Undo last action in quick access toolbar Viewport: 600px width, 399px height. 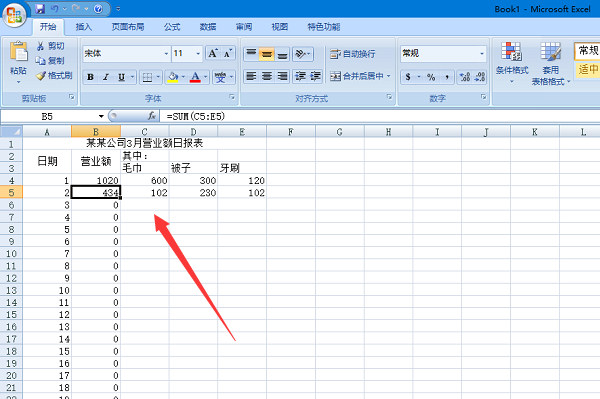54,8
